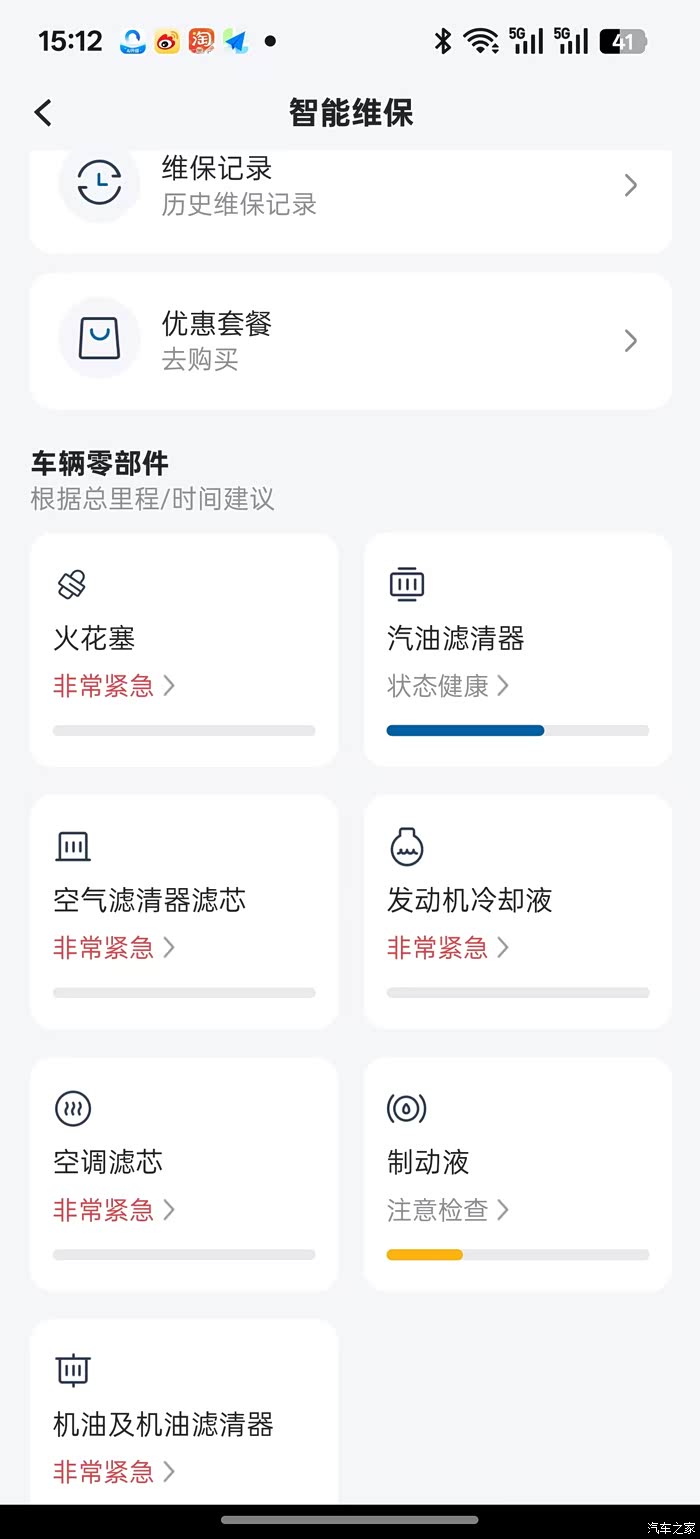Tap the shopping bag icon for 优惠套餐
Screen dimensions: 700x1539
[99, 340]
